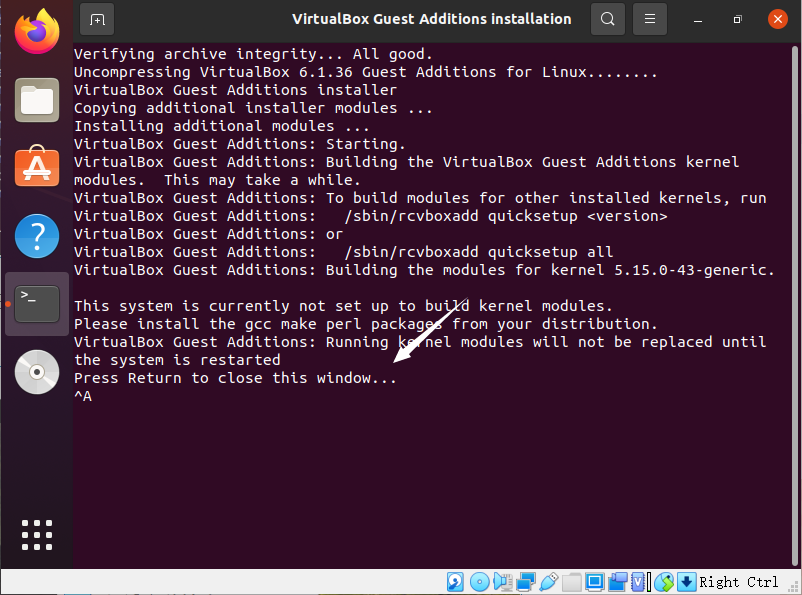802x595 pixels.
Task: Click the 'Verifying archive integrity... All good.' line
Action: coord(253,54)
